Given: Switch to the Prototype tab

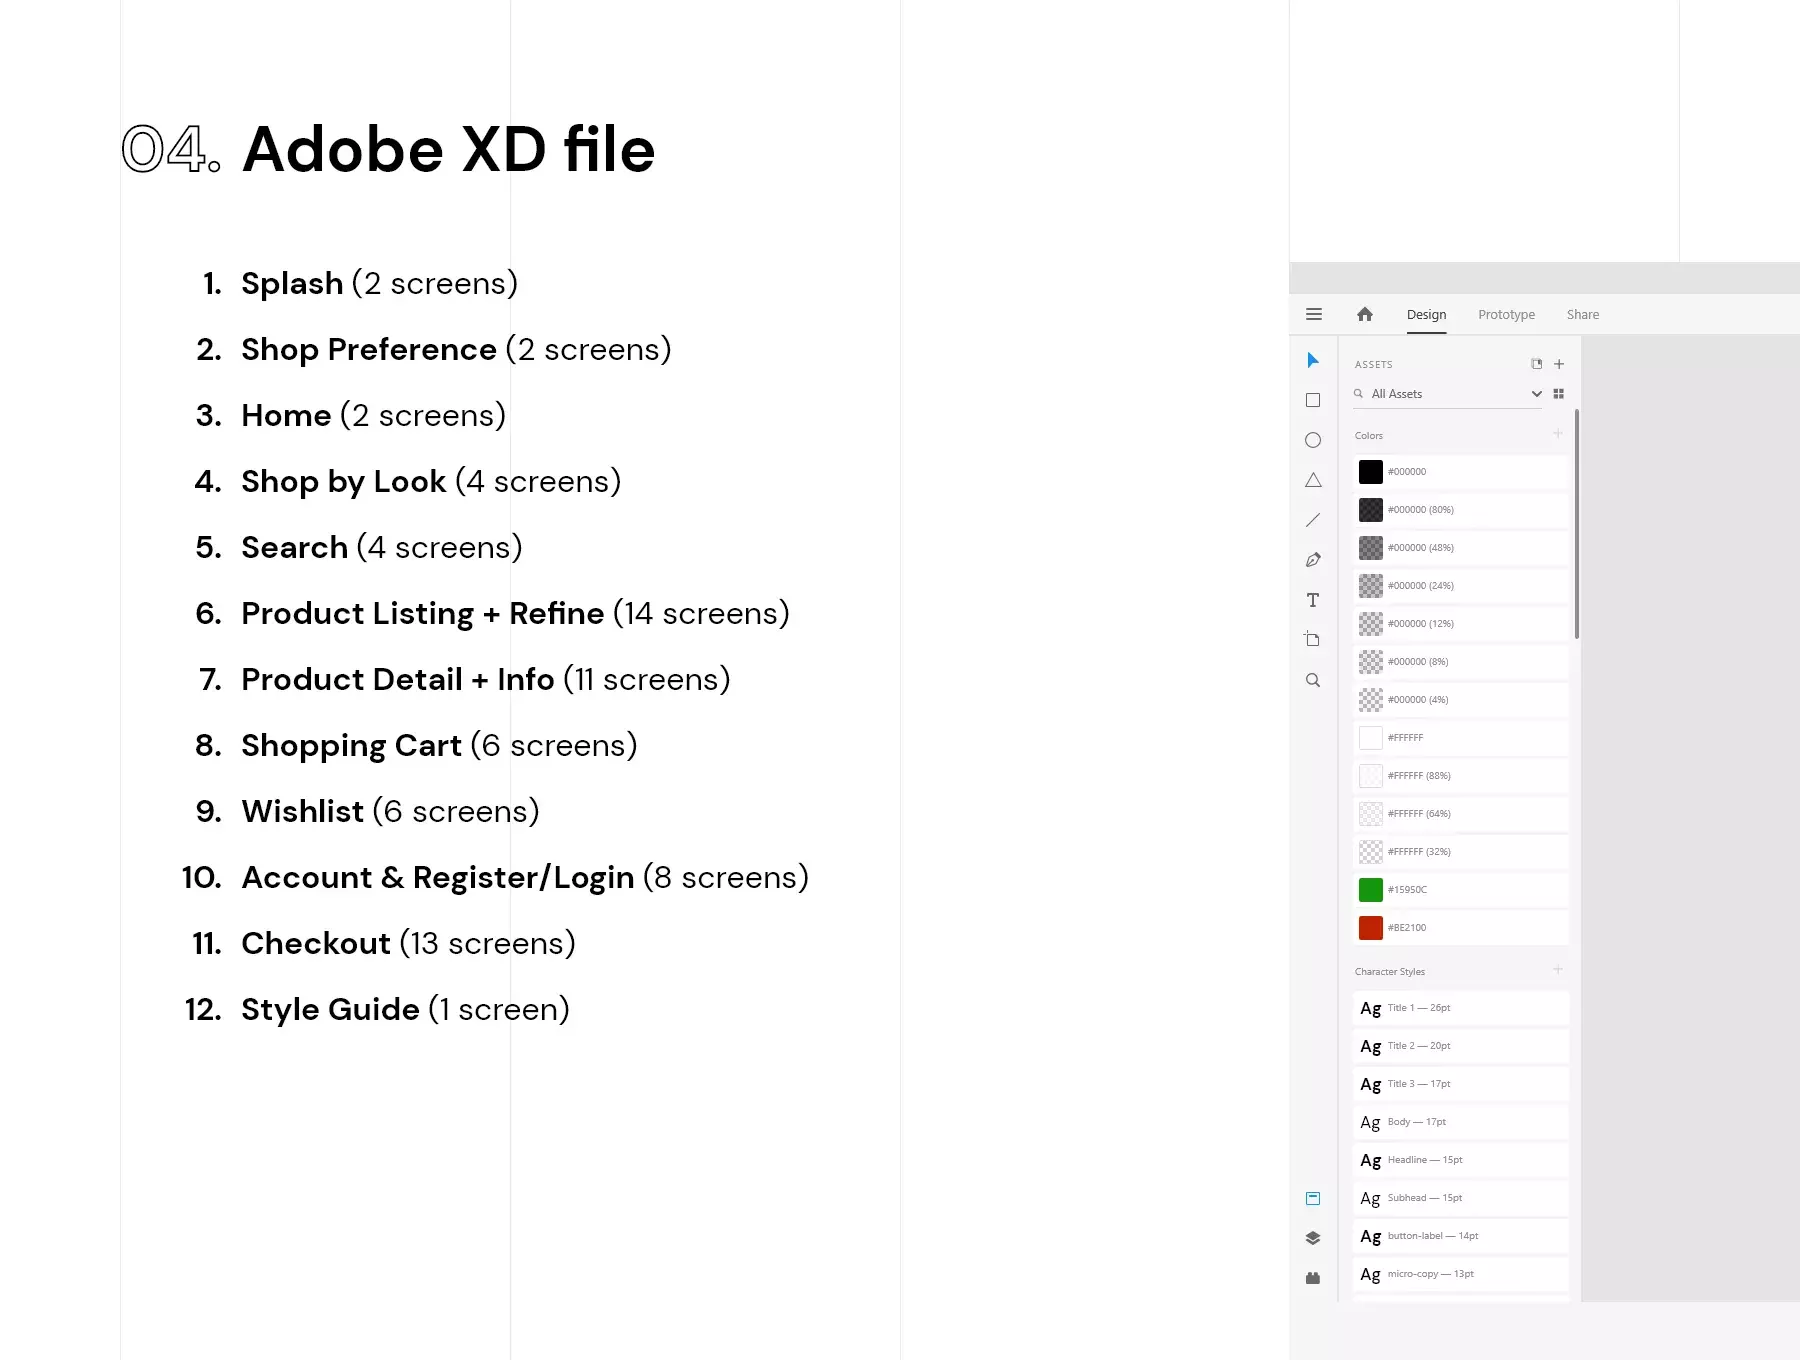Looking at the screenshot, I should pos(1506,314).
